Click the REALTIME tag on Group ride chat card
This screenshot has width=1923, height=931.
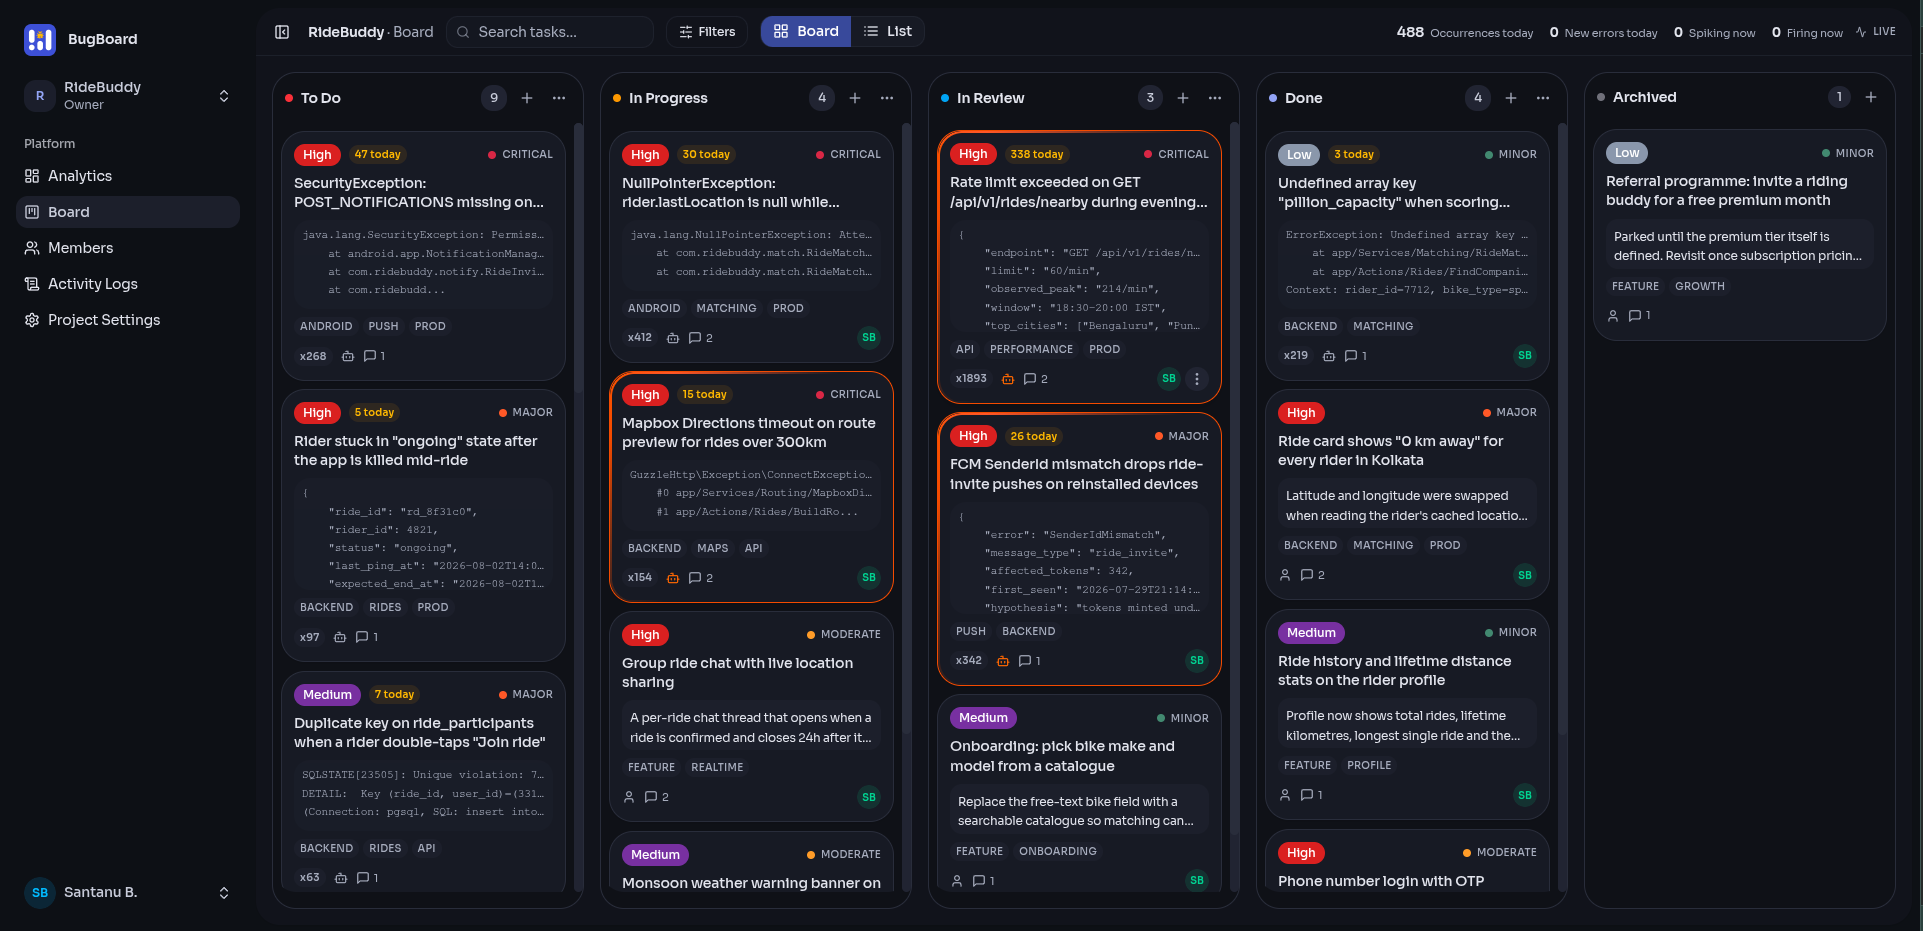click(x=717, y=767)
